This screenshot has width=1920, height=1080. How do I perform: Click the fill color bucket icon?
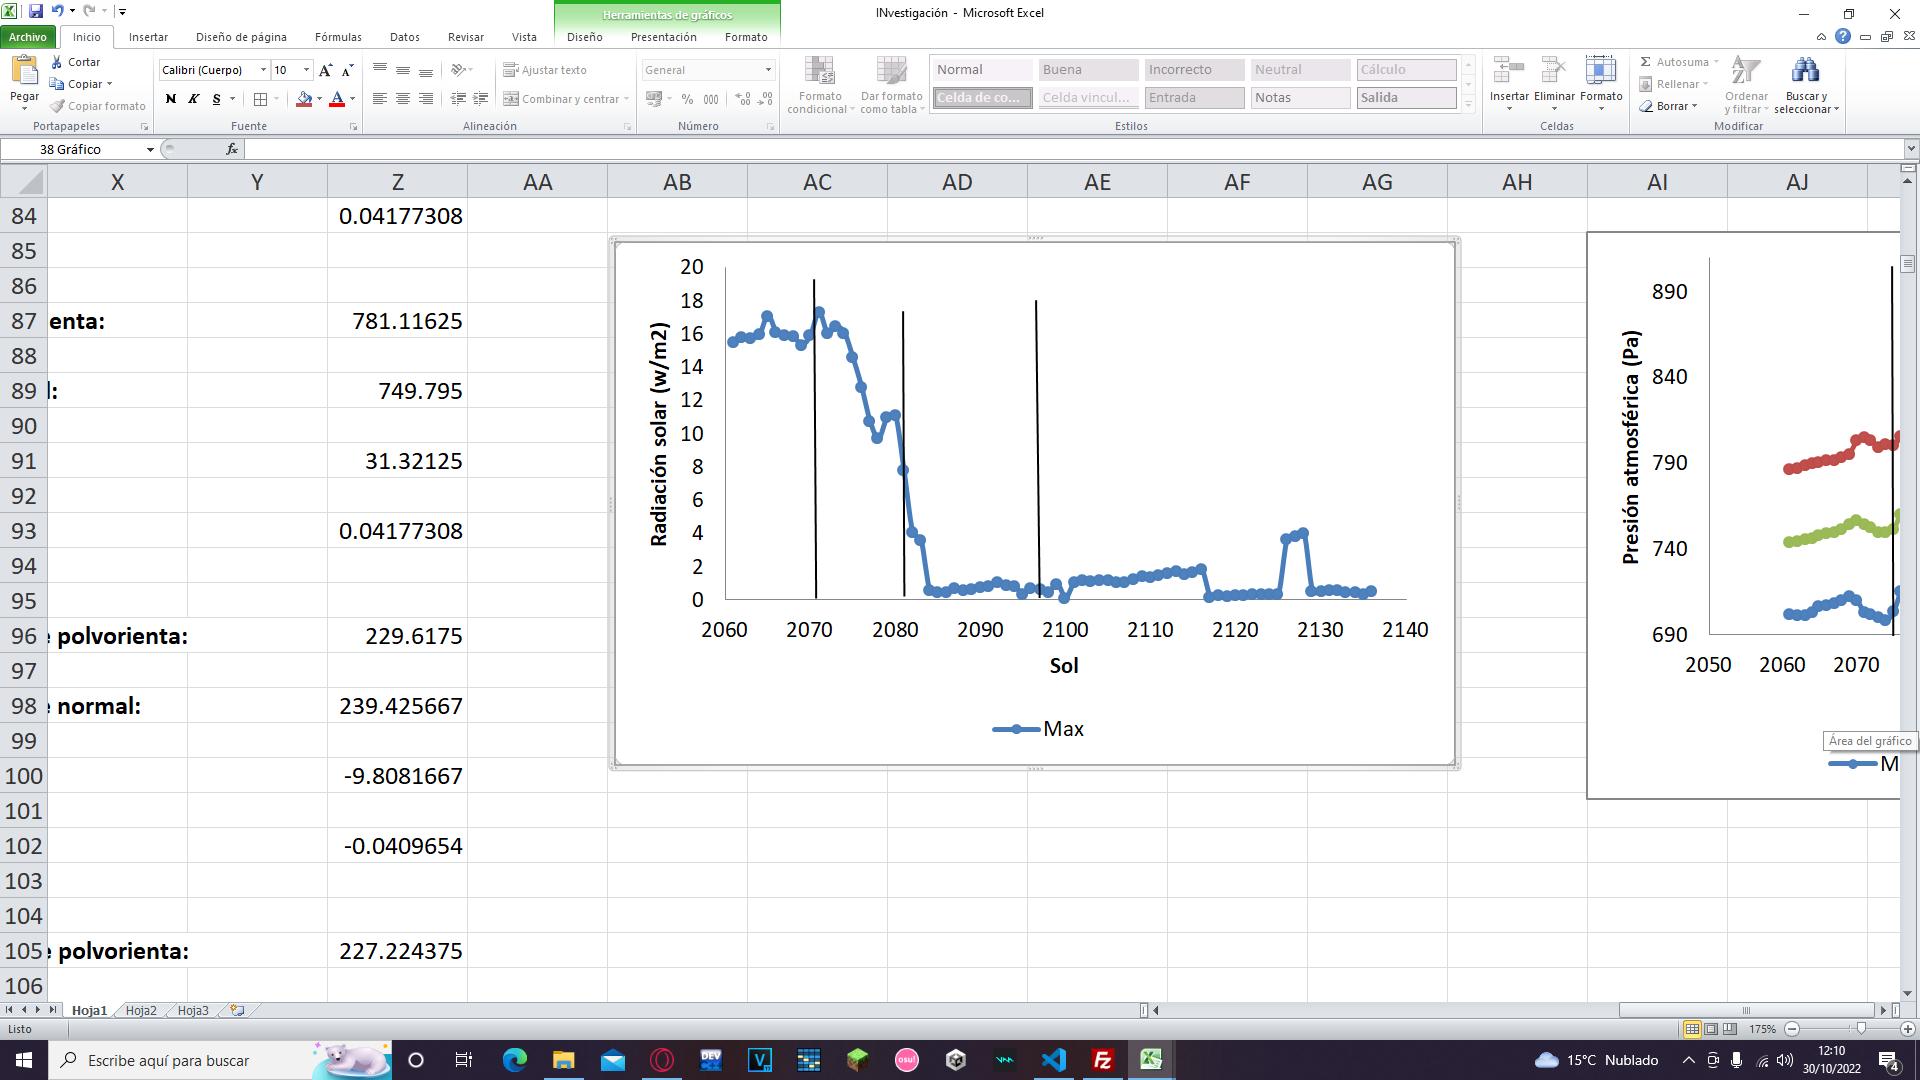(x=304, y=99)
